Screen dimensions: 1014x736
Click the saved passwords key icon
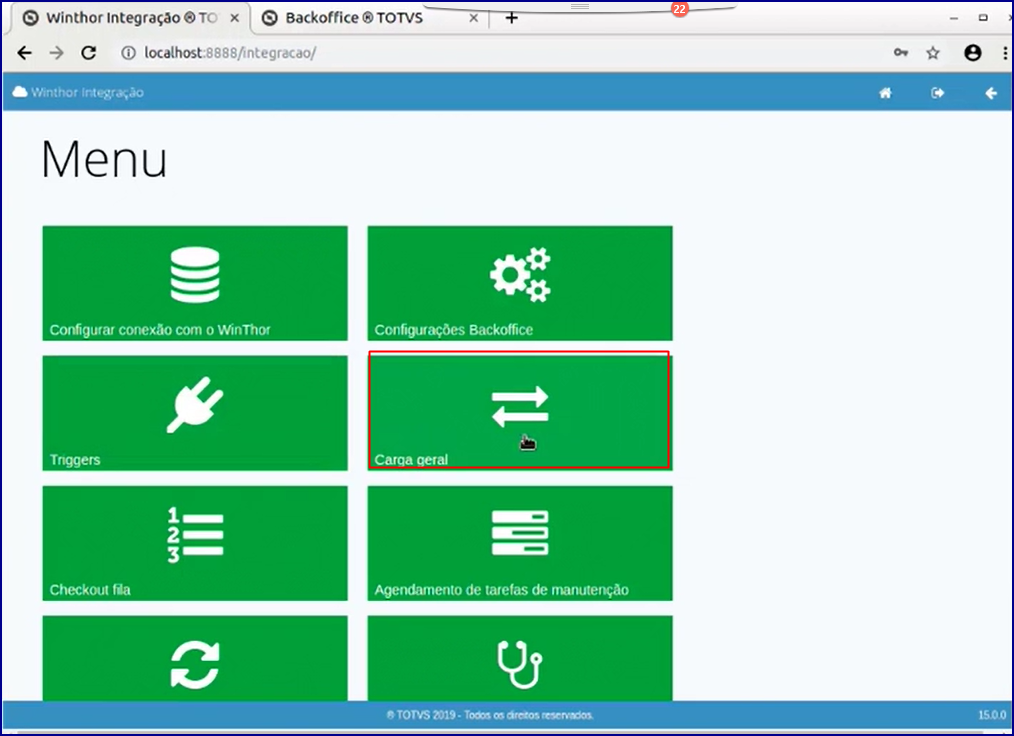[x=901, y=53]
